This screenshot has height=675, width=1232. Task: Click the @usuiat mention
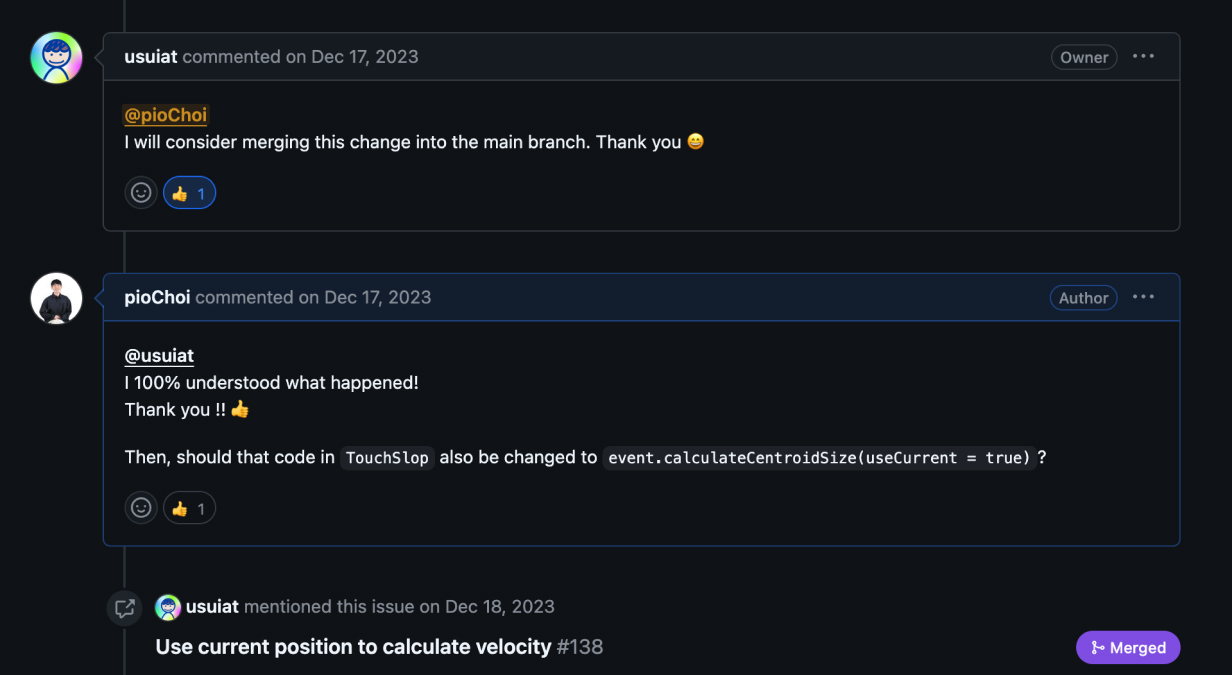point(159,356)
